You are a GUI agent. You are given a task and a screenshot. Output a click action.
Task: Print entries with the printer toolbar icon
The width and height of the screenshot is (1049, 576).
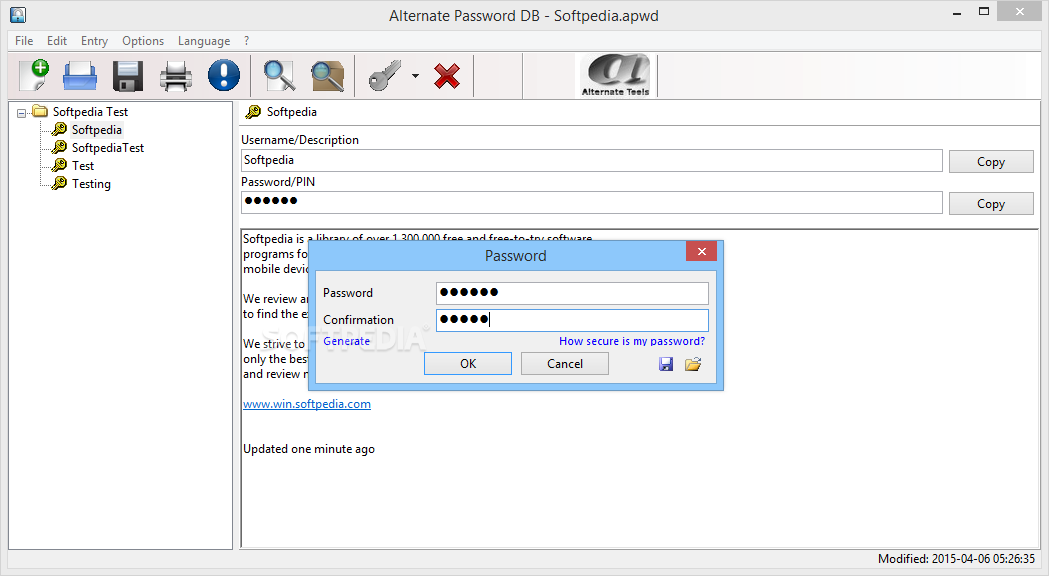176,76
